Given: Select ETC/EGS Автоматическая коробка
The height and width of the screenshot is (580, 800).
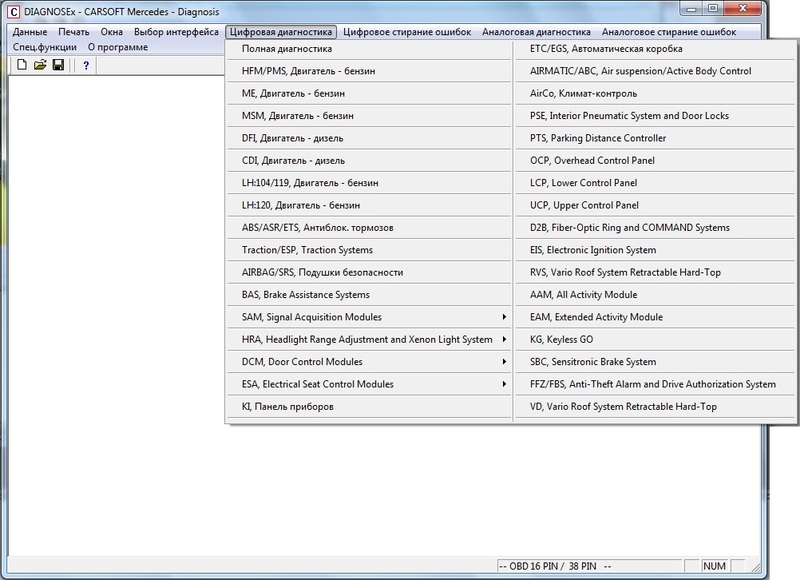Looking at the screenshot, I should click(655, 48).
